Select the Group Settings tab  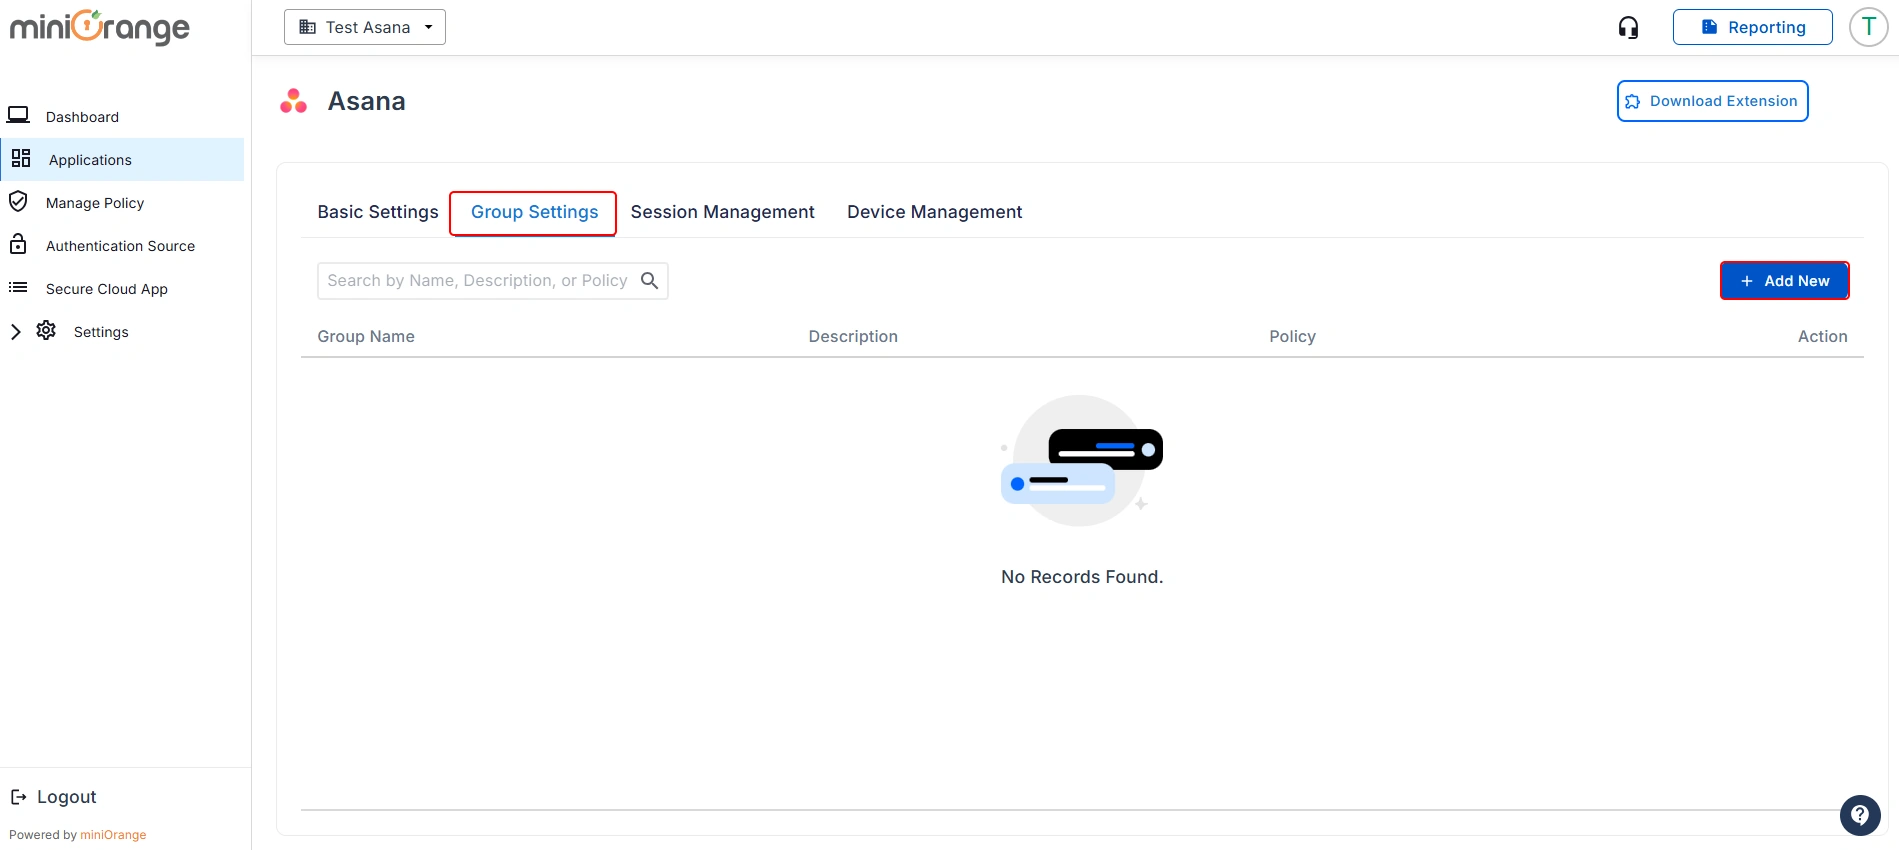point(534,213)
